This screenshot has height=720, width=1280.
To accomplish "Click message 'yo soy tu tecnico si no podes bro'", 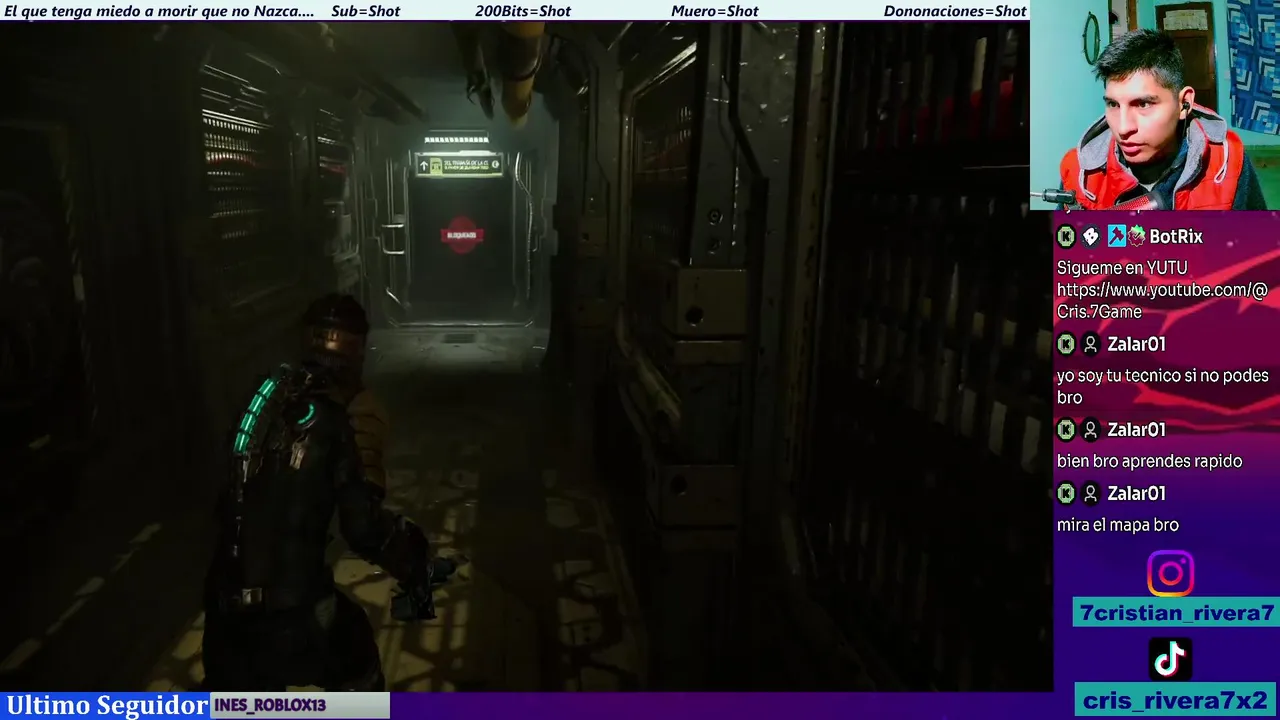I will (1162, 386).
